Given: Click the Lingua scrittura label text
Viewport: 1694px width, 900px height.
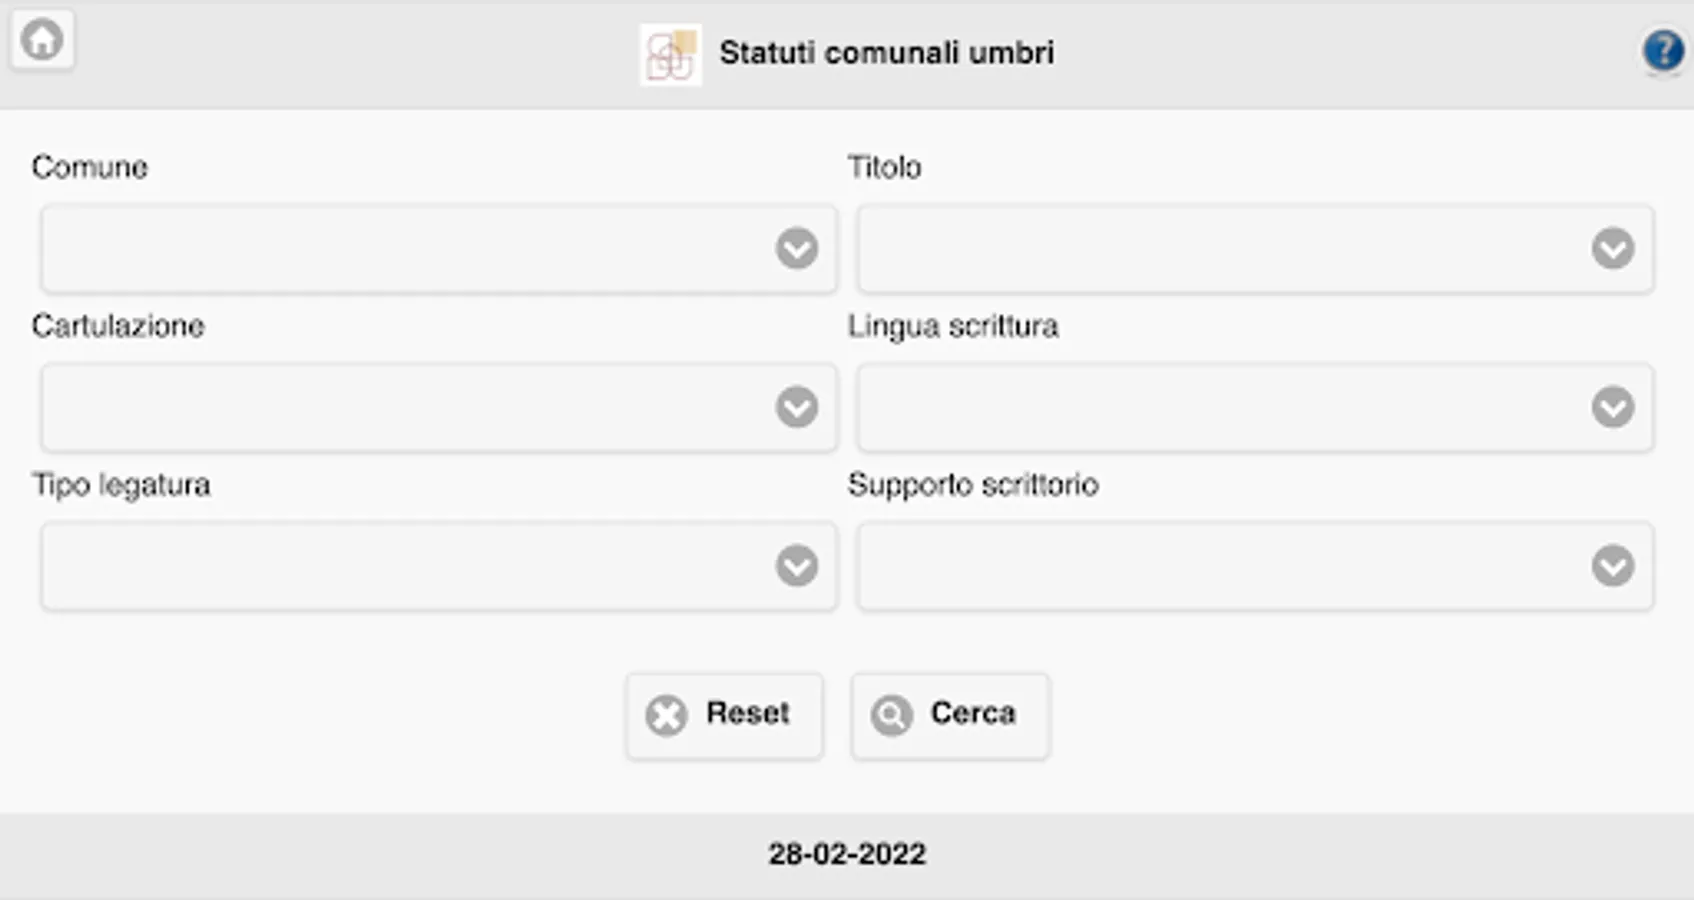Looking at the screenshot, I should [x=953, y=326].
